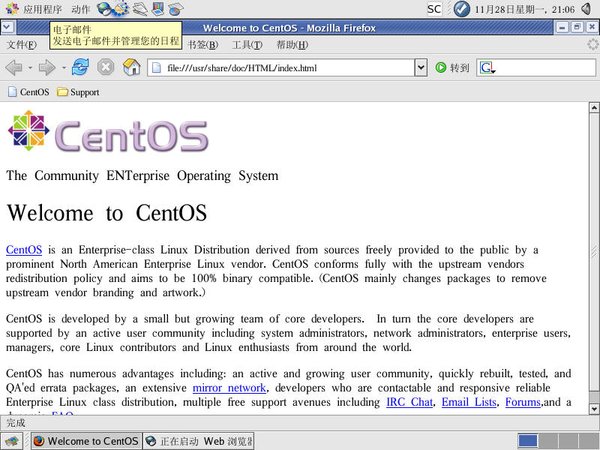Select the 正在启动 Web 浏览器 taskbar button

(199, 441)
